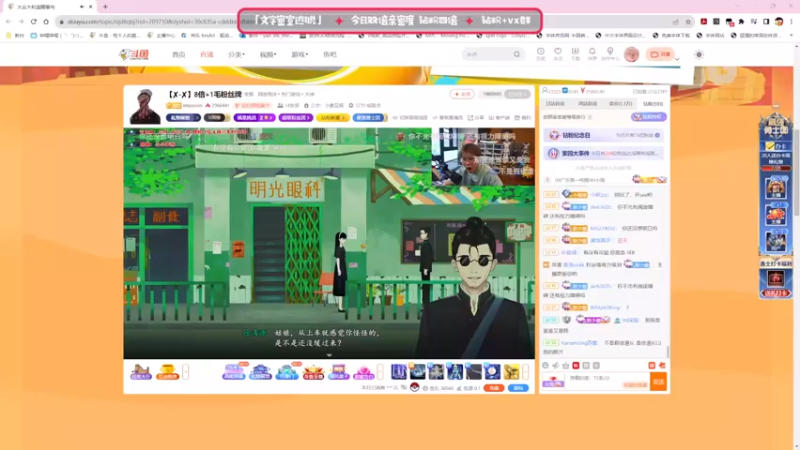Expand the 分类 category dropdown

click(236, 55)
